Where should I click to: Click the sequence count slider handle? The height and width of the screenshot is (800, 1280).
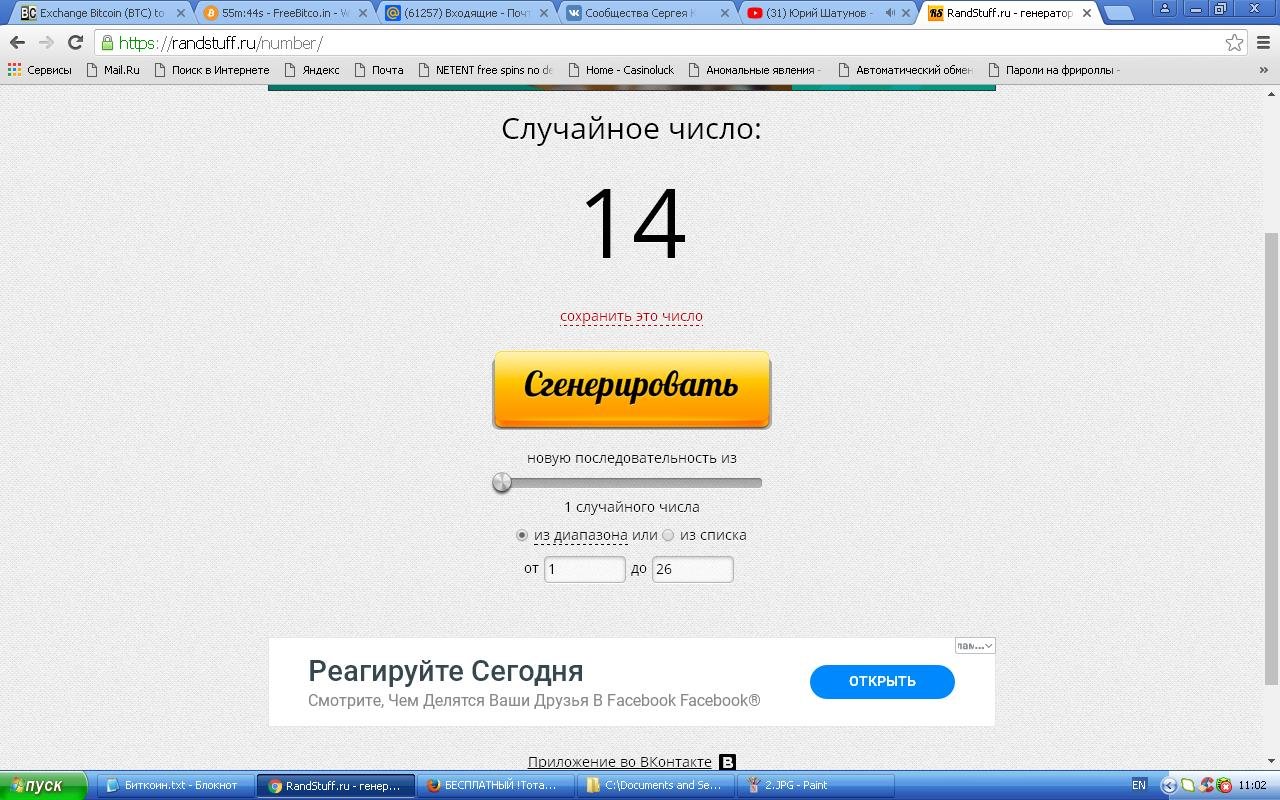[x=502, y=483]
